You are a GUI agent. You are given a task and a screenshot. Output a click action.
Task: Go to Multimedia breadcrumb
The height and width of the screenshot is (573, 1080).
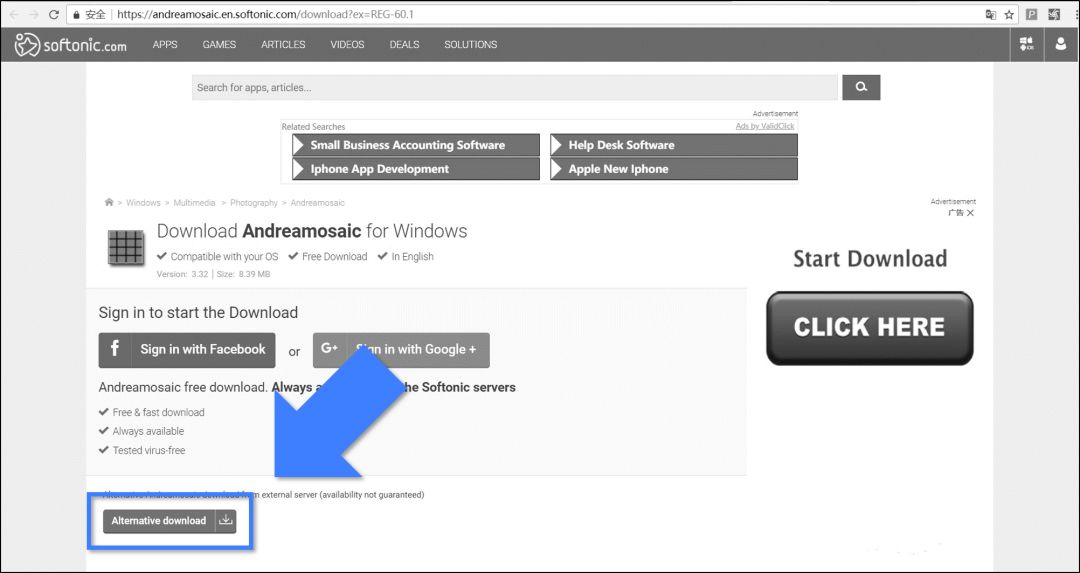click(x=194, y=202)
